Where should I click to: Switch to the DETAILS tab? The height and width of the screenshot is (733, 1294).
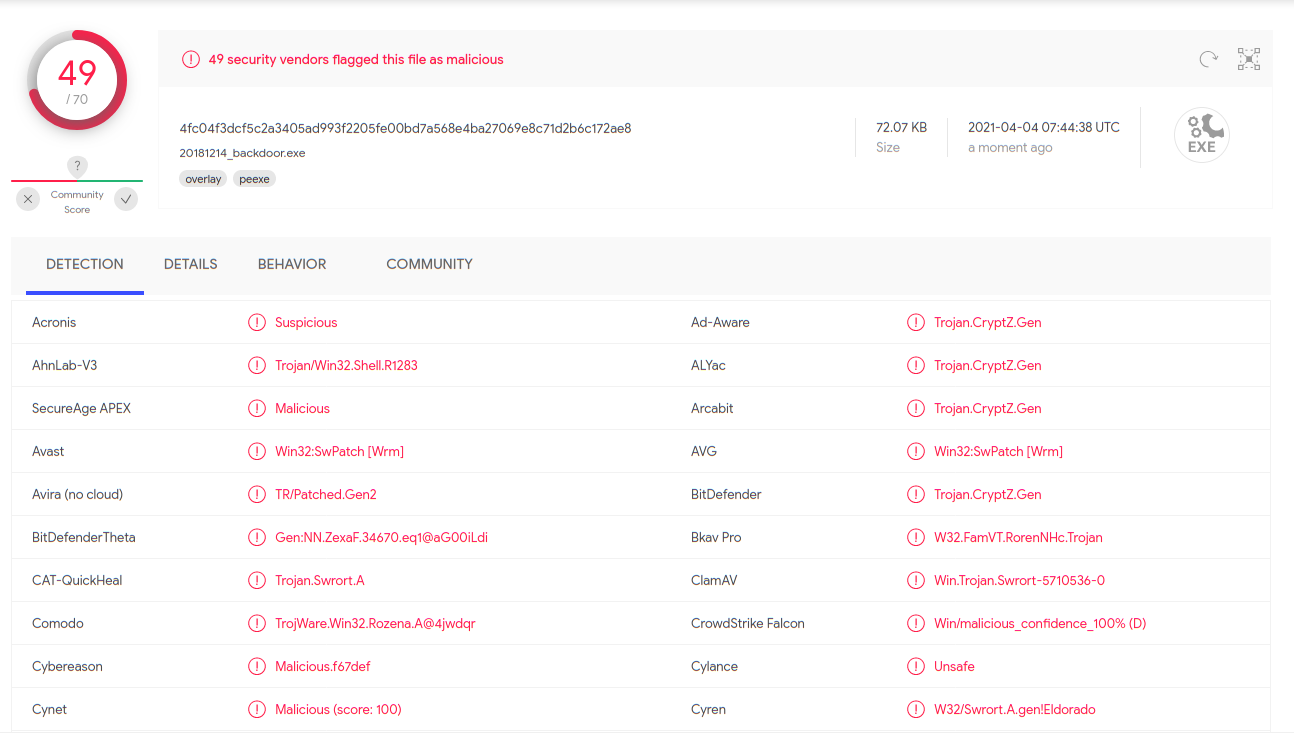coord(191,264)
